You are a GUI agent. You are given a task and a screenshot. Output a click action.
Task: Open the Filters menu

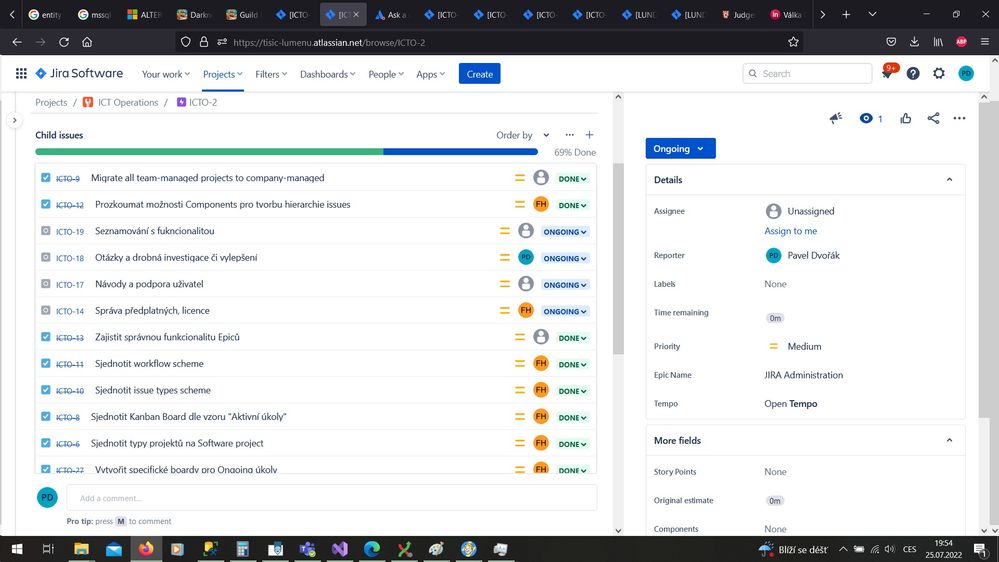click(271, 74)
